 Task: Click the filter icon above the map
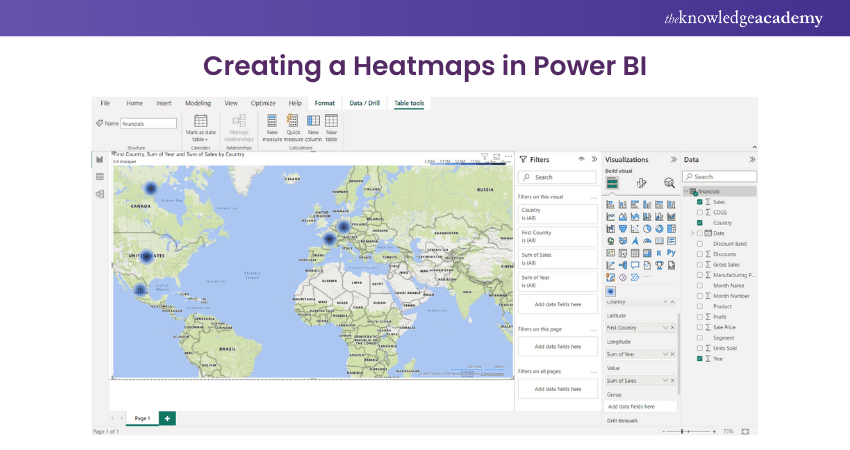pos(484,156)
